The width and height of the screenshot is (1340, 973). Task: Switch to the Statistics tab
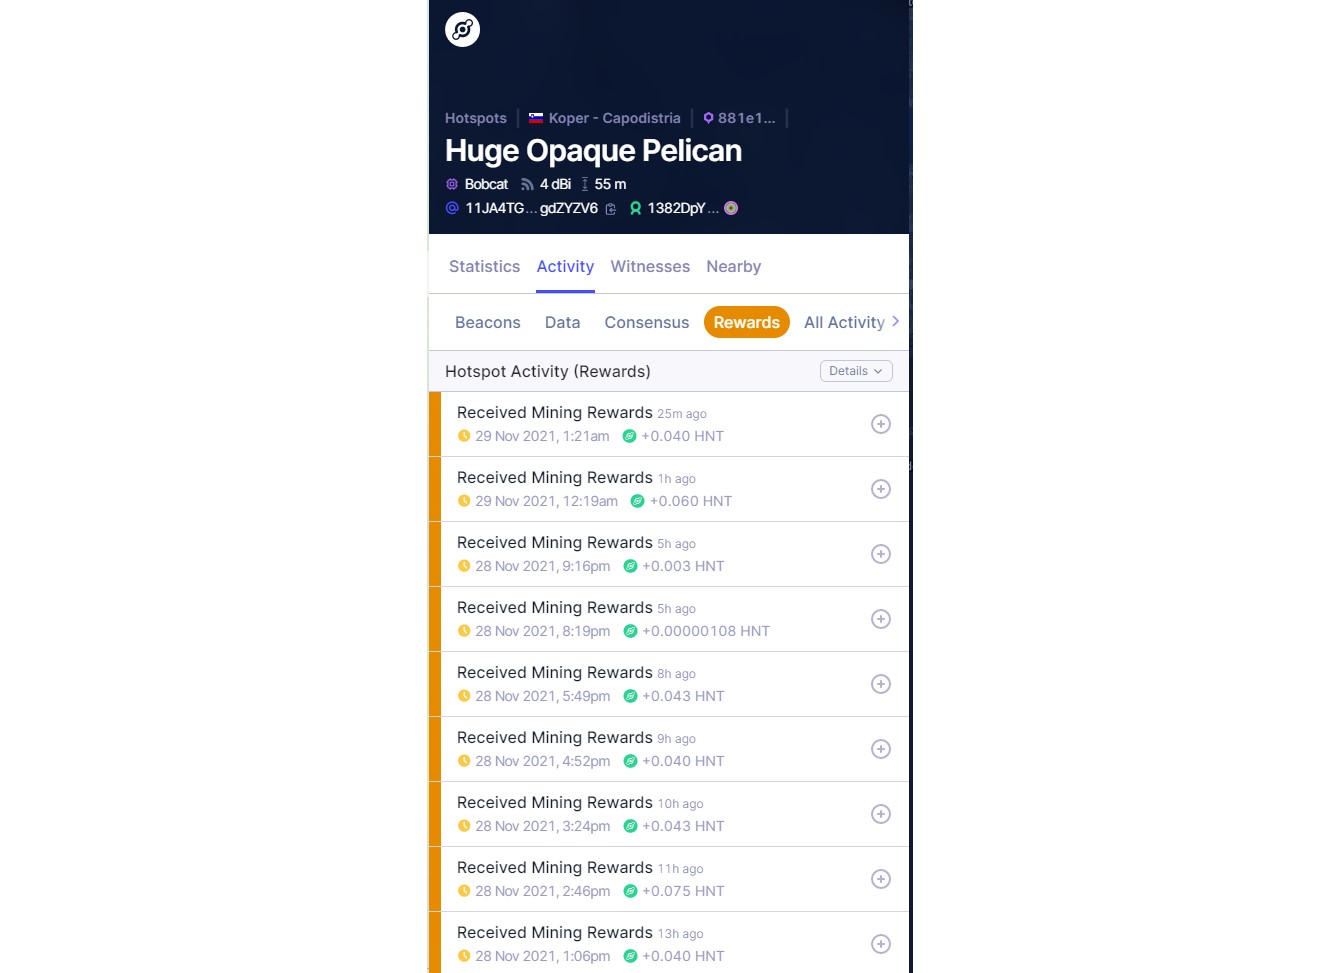pyautogui.click(x=484, y=266)
